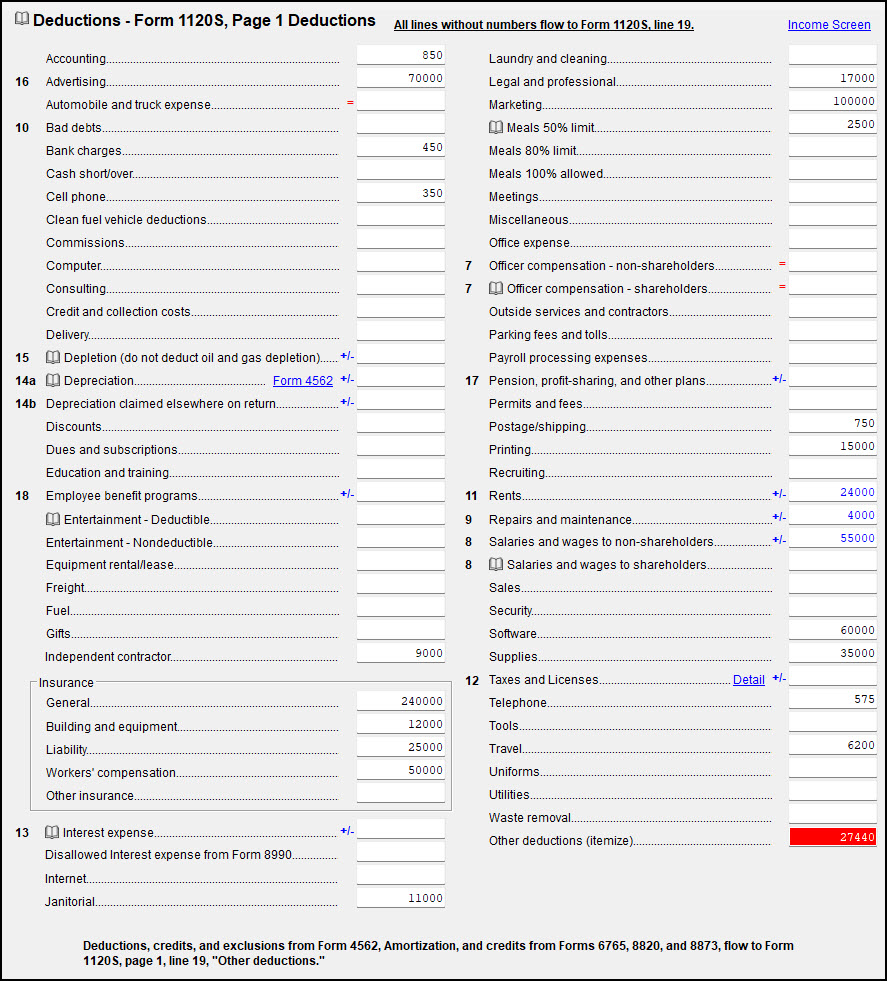
Task: Select the Miscellaneous input field
Action: click(x=833, y=216)
